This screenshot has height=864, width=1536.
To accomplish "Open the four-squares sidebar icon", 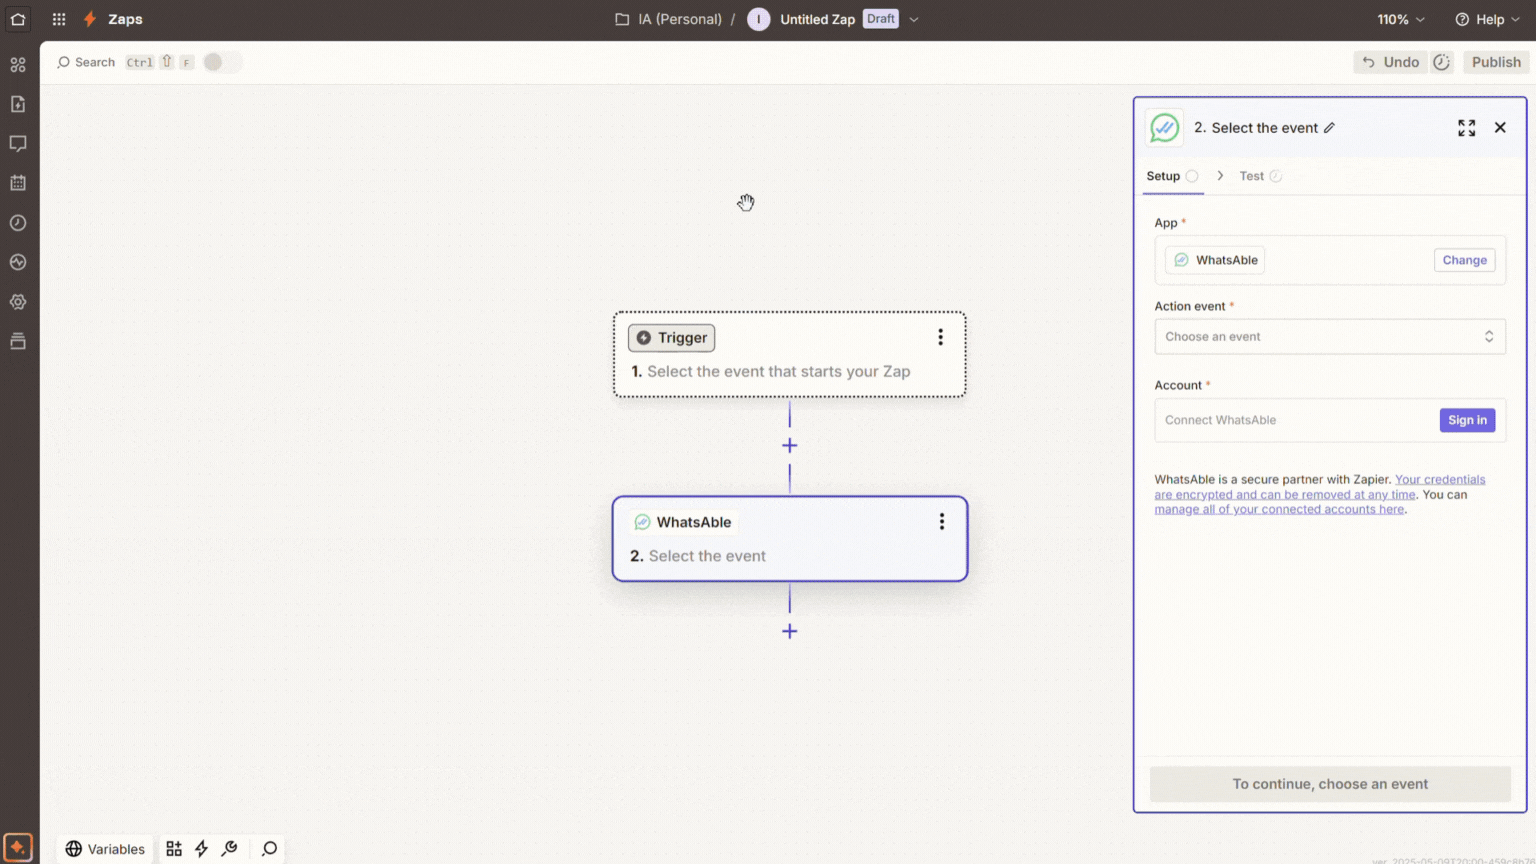I will (18, 65).
